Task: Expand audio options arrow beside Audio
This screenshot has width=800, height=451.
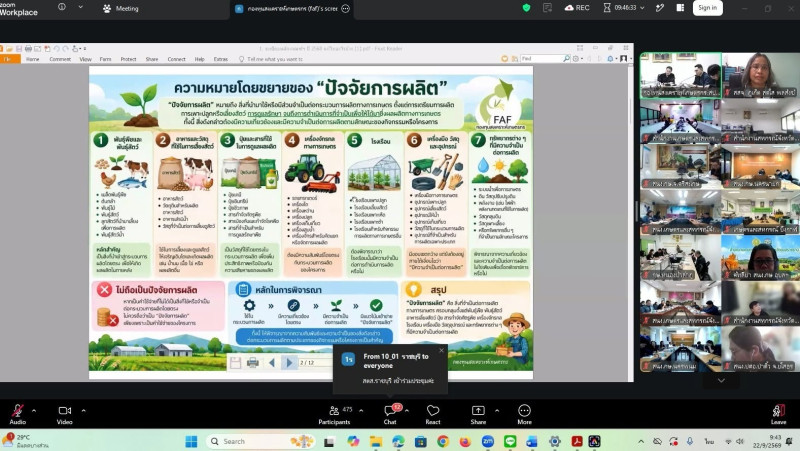Action: pos(34,410)
